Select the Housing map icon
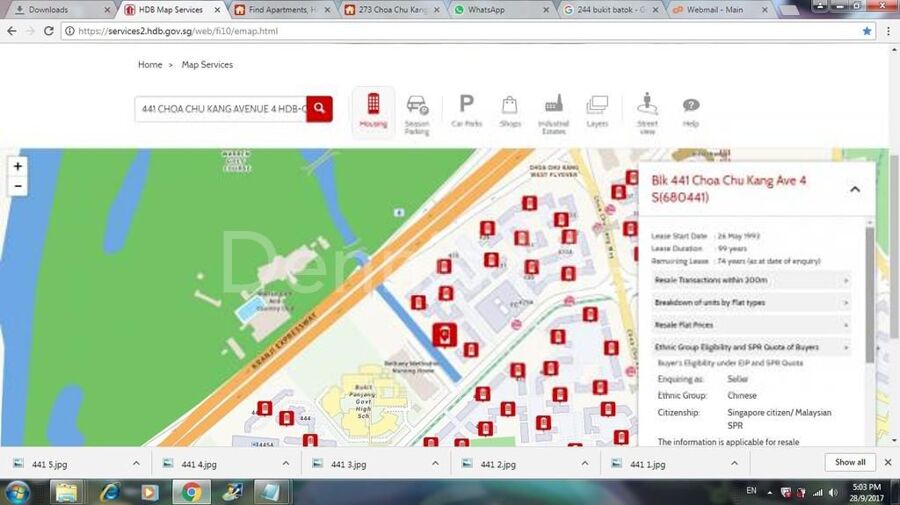 pyautogui.click(x=373, y=112)
